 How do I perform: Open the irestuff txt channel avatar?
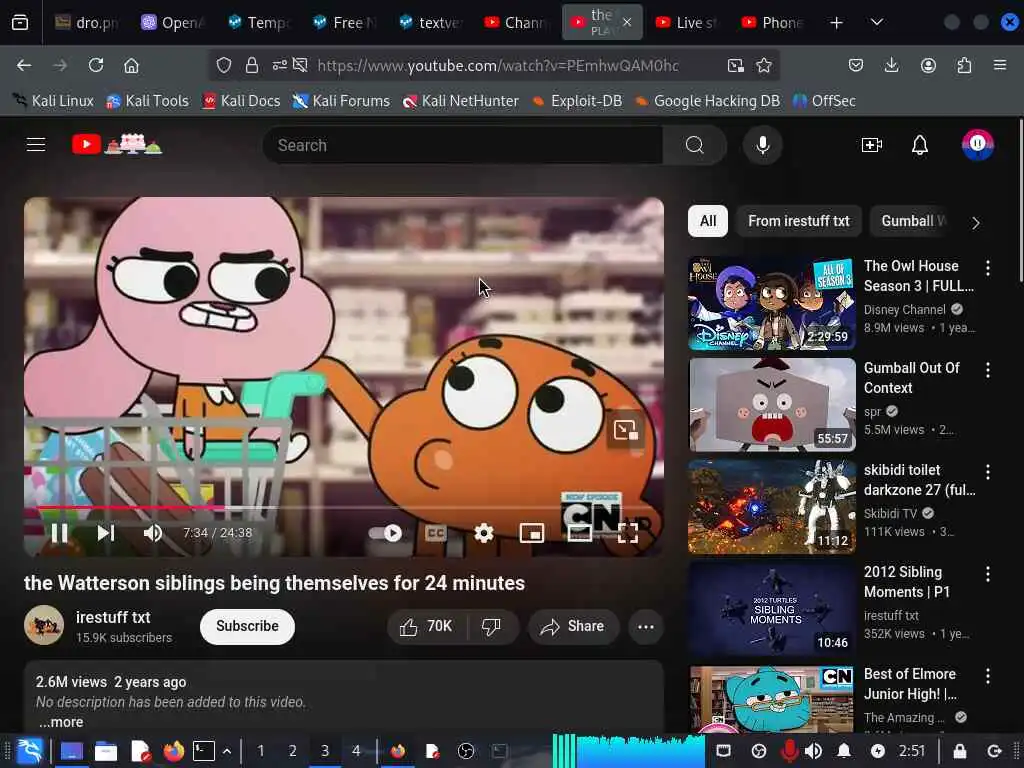click(44, 625)
